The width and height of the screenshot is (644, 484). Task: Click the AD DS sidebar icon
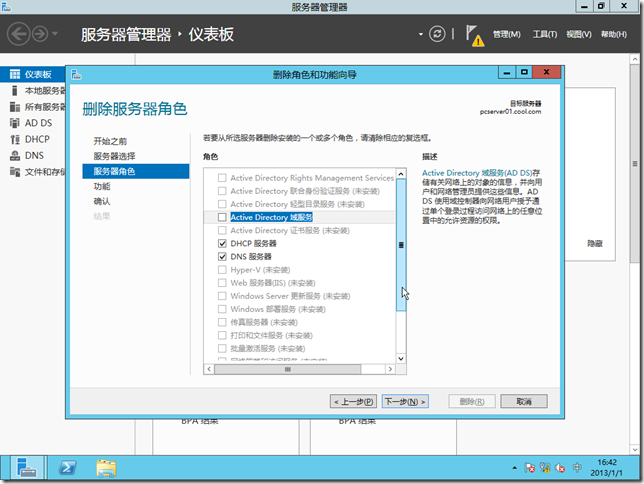[15, 123]
